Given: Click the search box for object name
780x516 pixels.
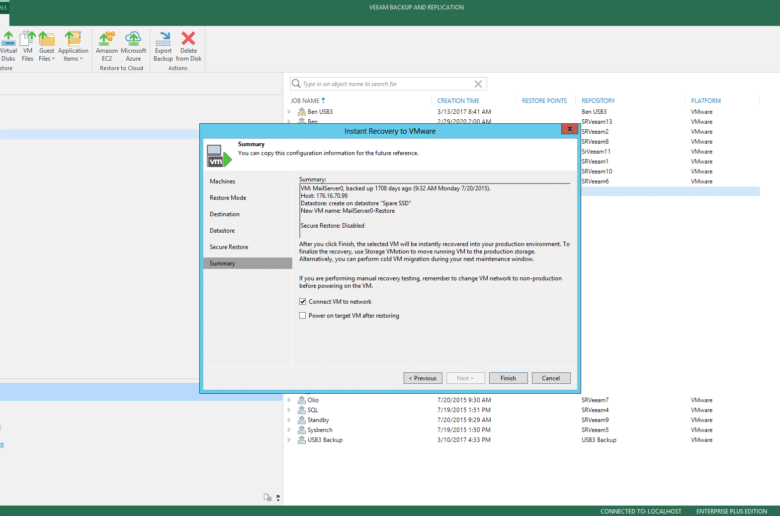Looking at the screenshot, I should coord(388,84).
